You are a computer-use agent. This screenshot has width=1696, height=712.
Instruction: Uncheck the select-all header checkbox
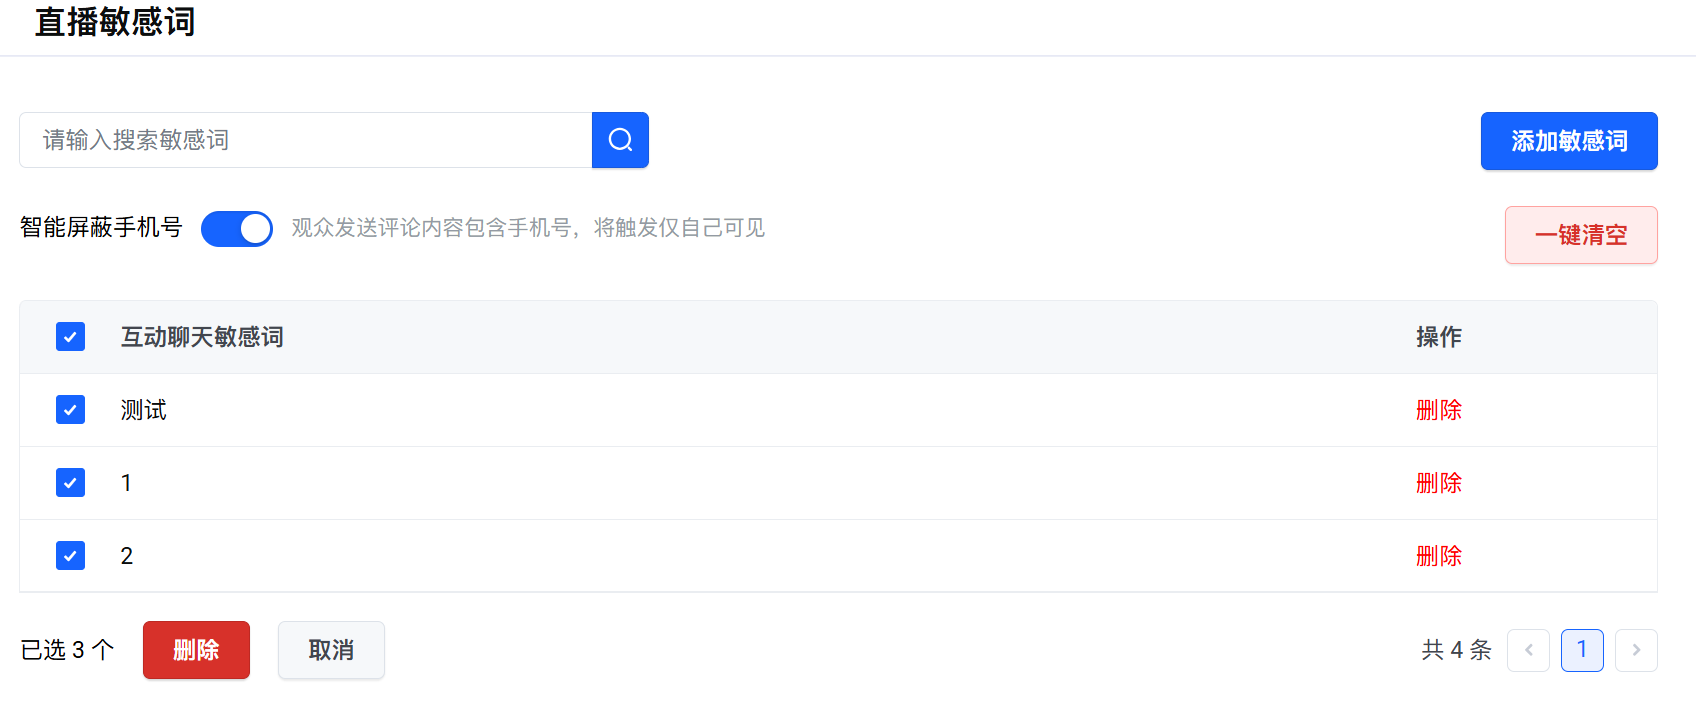70,337
